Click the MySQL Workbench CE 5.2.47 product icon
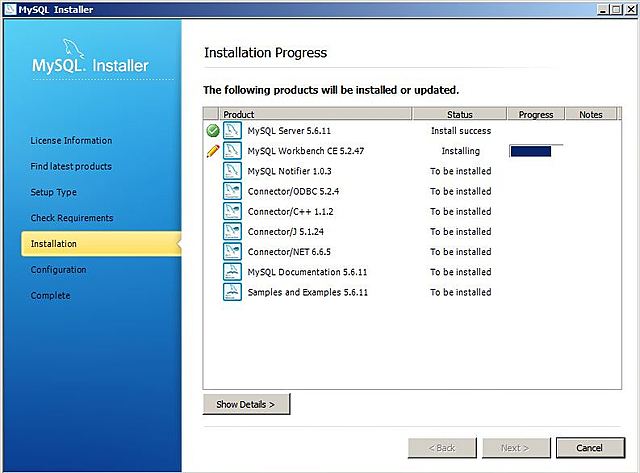Screen dimensions: 640x473 click(x=232, y=151)
